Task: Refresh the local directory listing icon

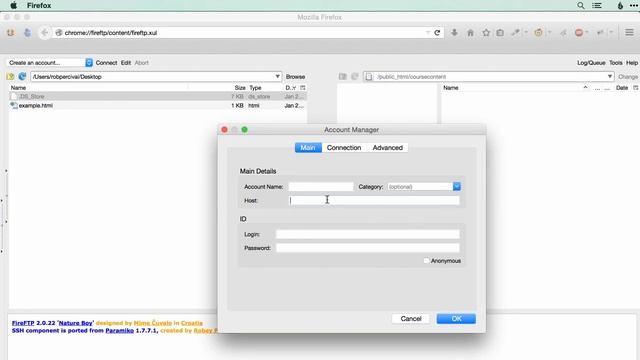Action: (22, 76)
